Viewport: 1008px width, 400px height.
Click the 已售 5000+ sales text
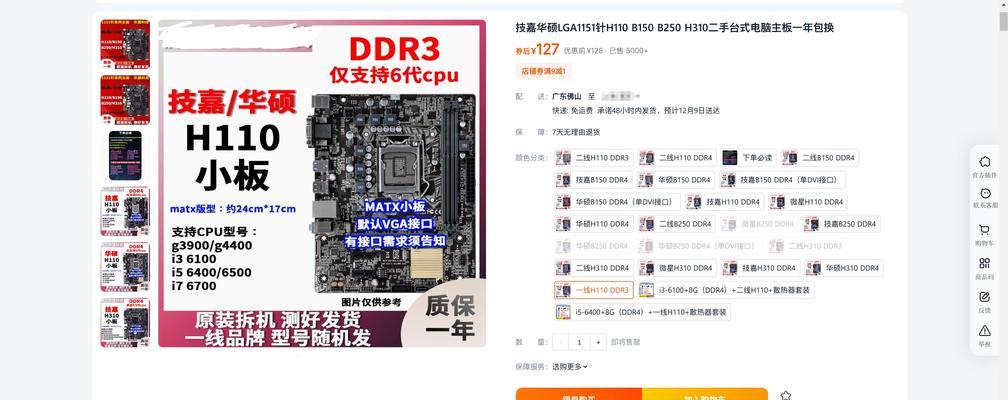point(628,50)
